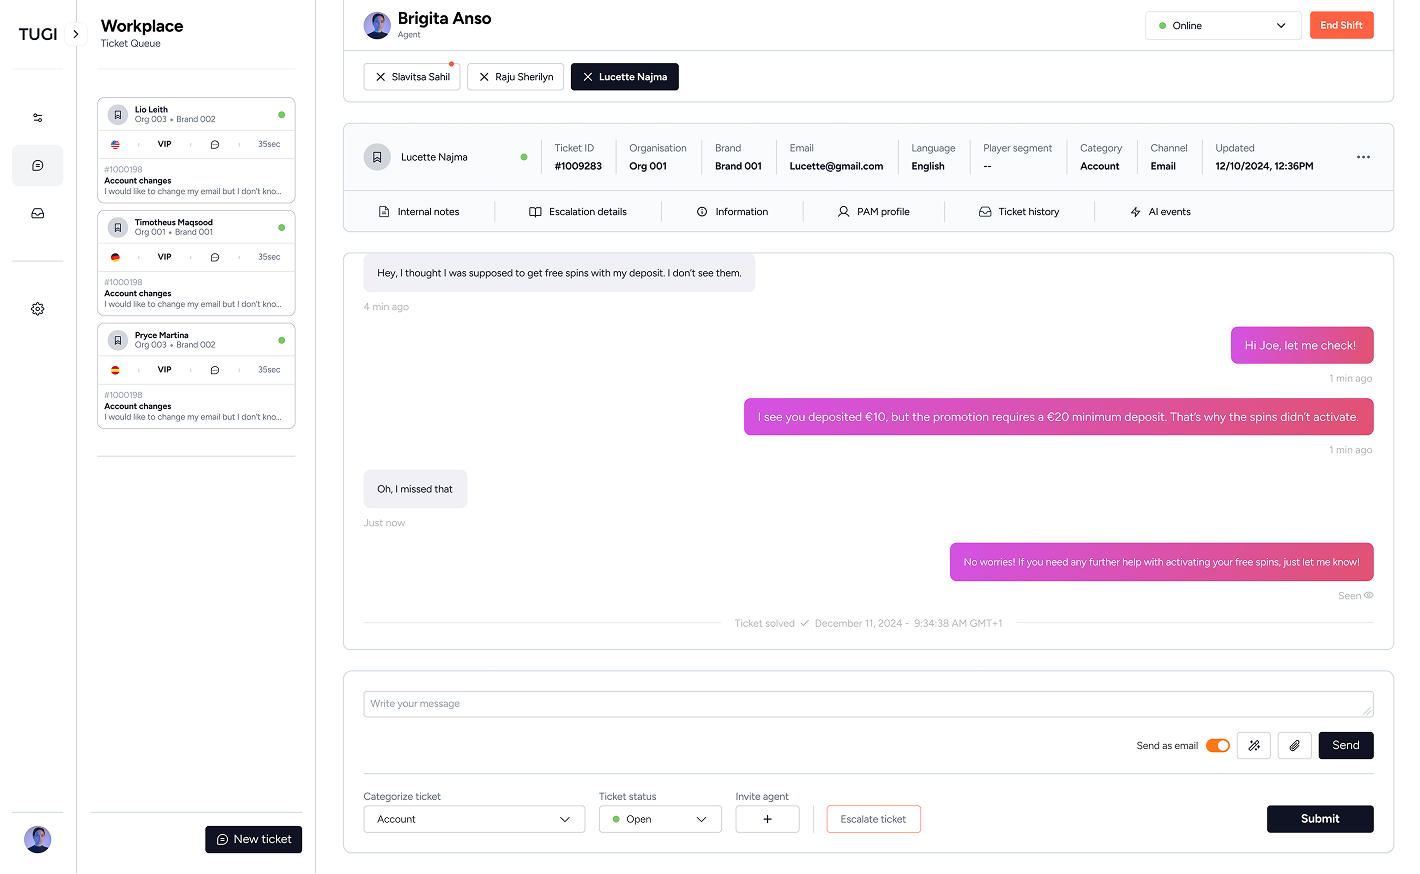This screenshot has width=1420, height=874.
Task: Toggle the Send as email switch
Action: click(1217, 746)
